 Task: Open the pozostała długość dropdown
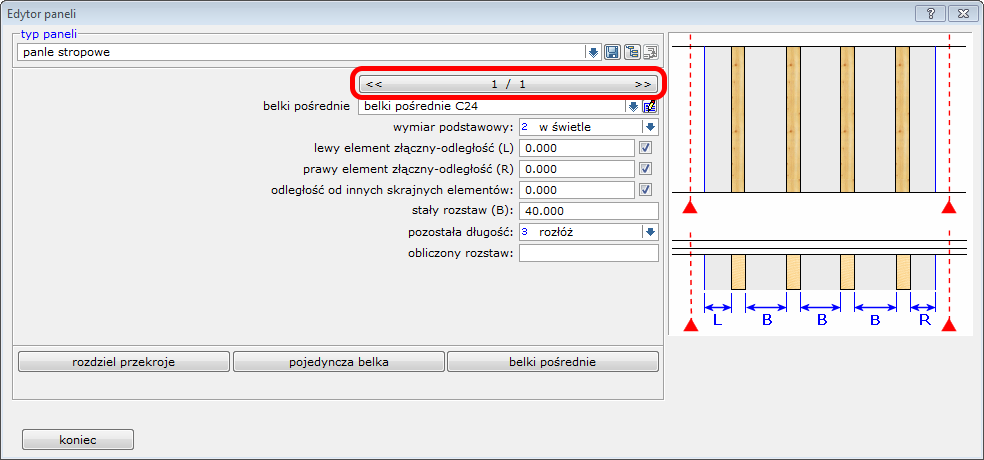pos(650,232)
